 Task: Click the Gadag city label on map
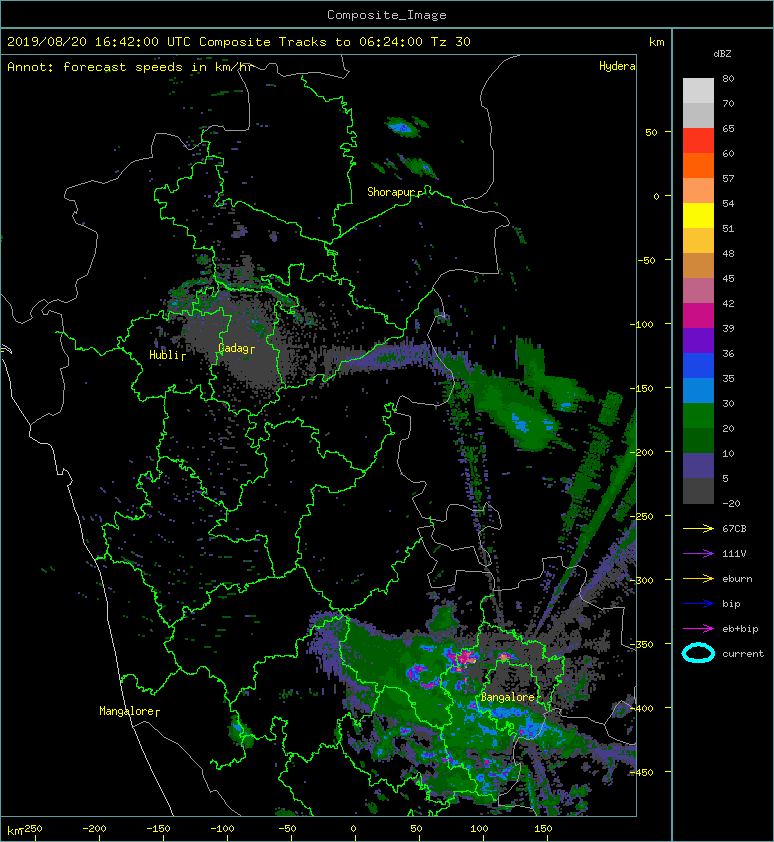coord(233,349)
